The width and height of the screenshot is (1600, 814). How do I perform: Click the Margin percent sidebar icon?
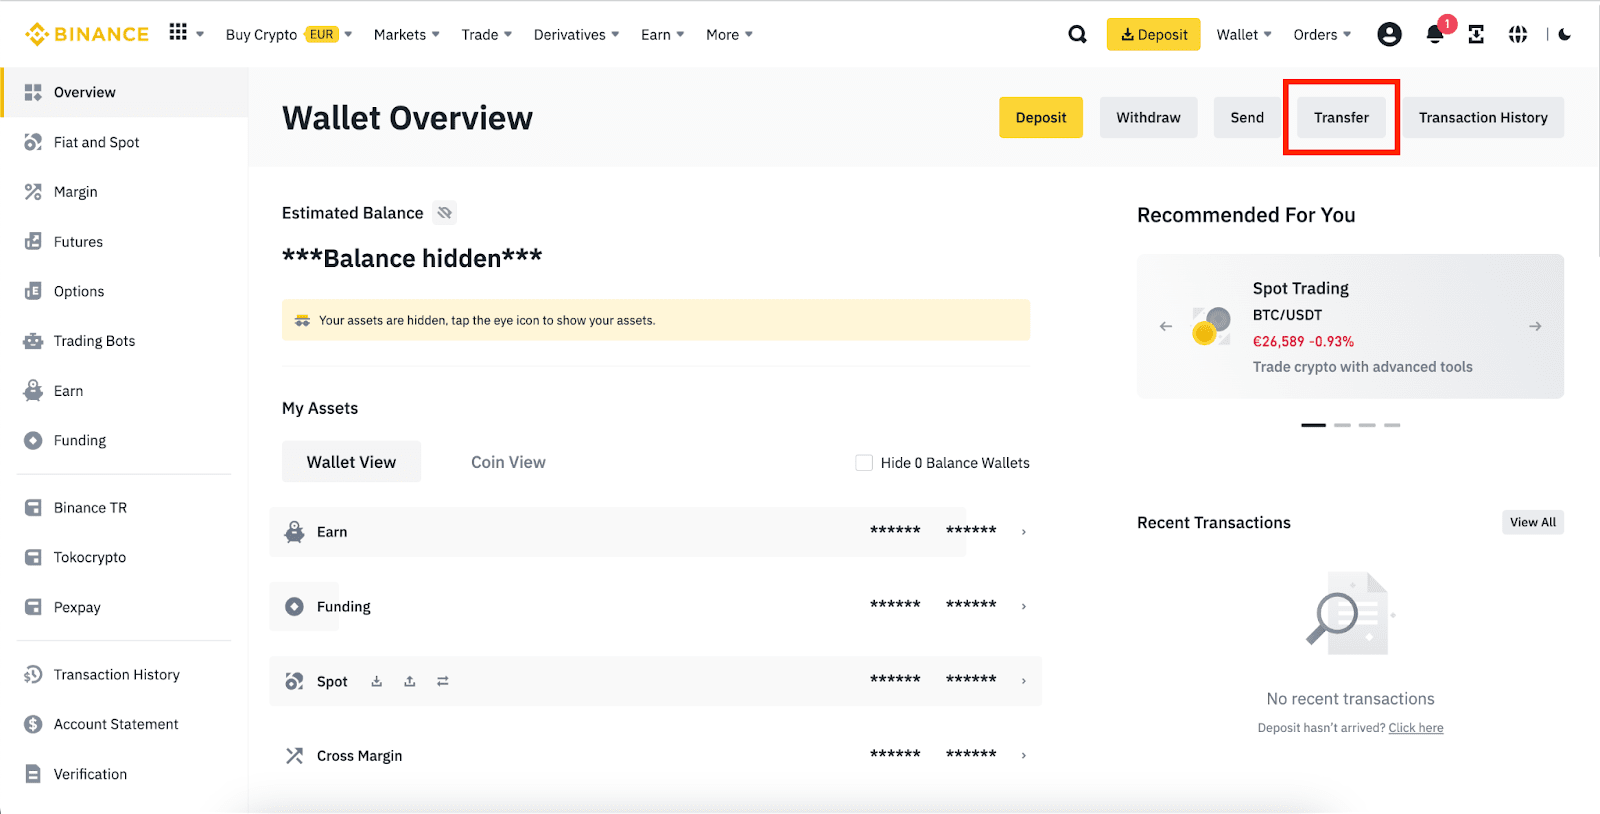[33, 192]
